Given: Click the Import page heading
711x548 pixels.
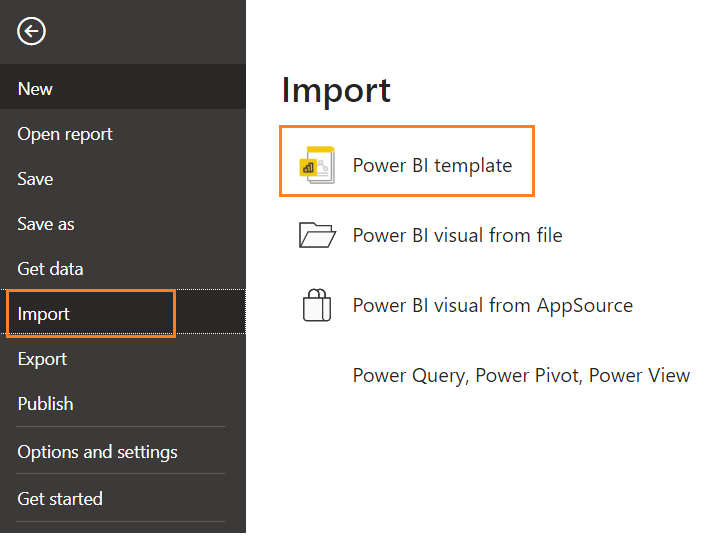Looking at the screenshot, I should coord(336,90).
